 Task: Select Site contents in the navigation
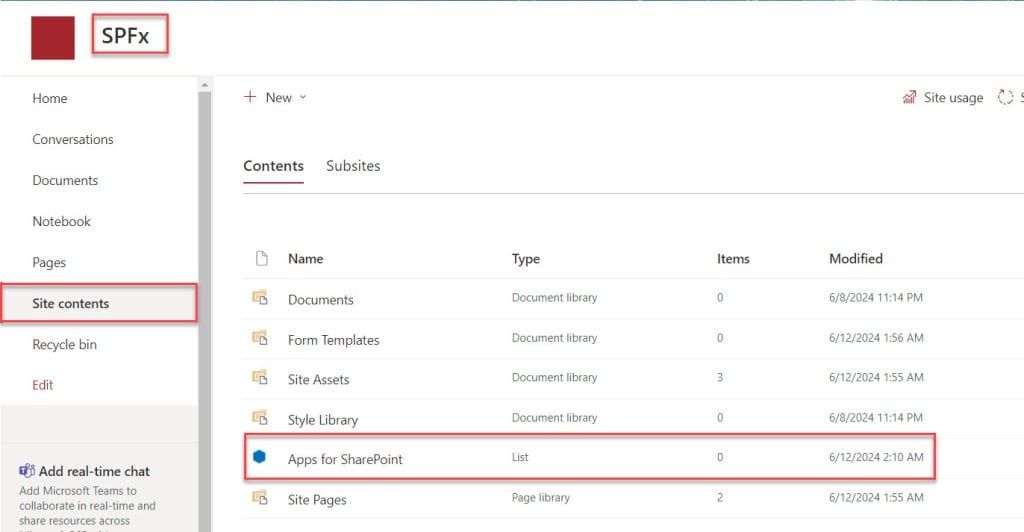click(x=99, y=303)
